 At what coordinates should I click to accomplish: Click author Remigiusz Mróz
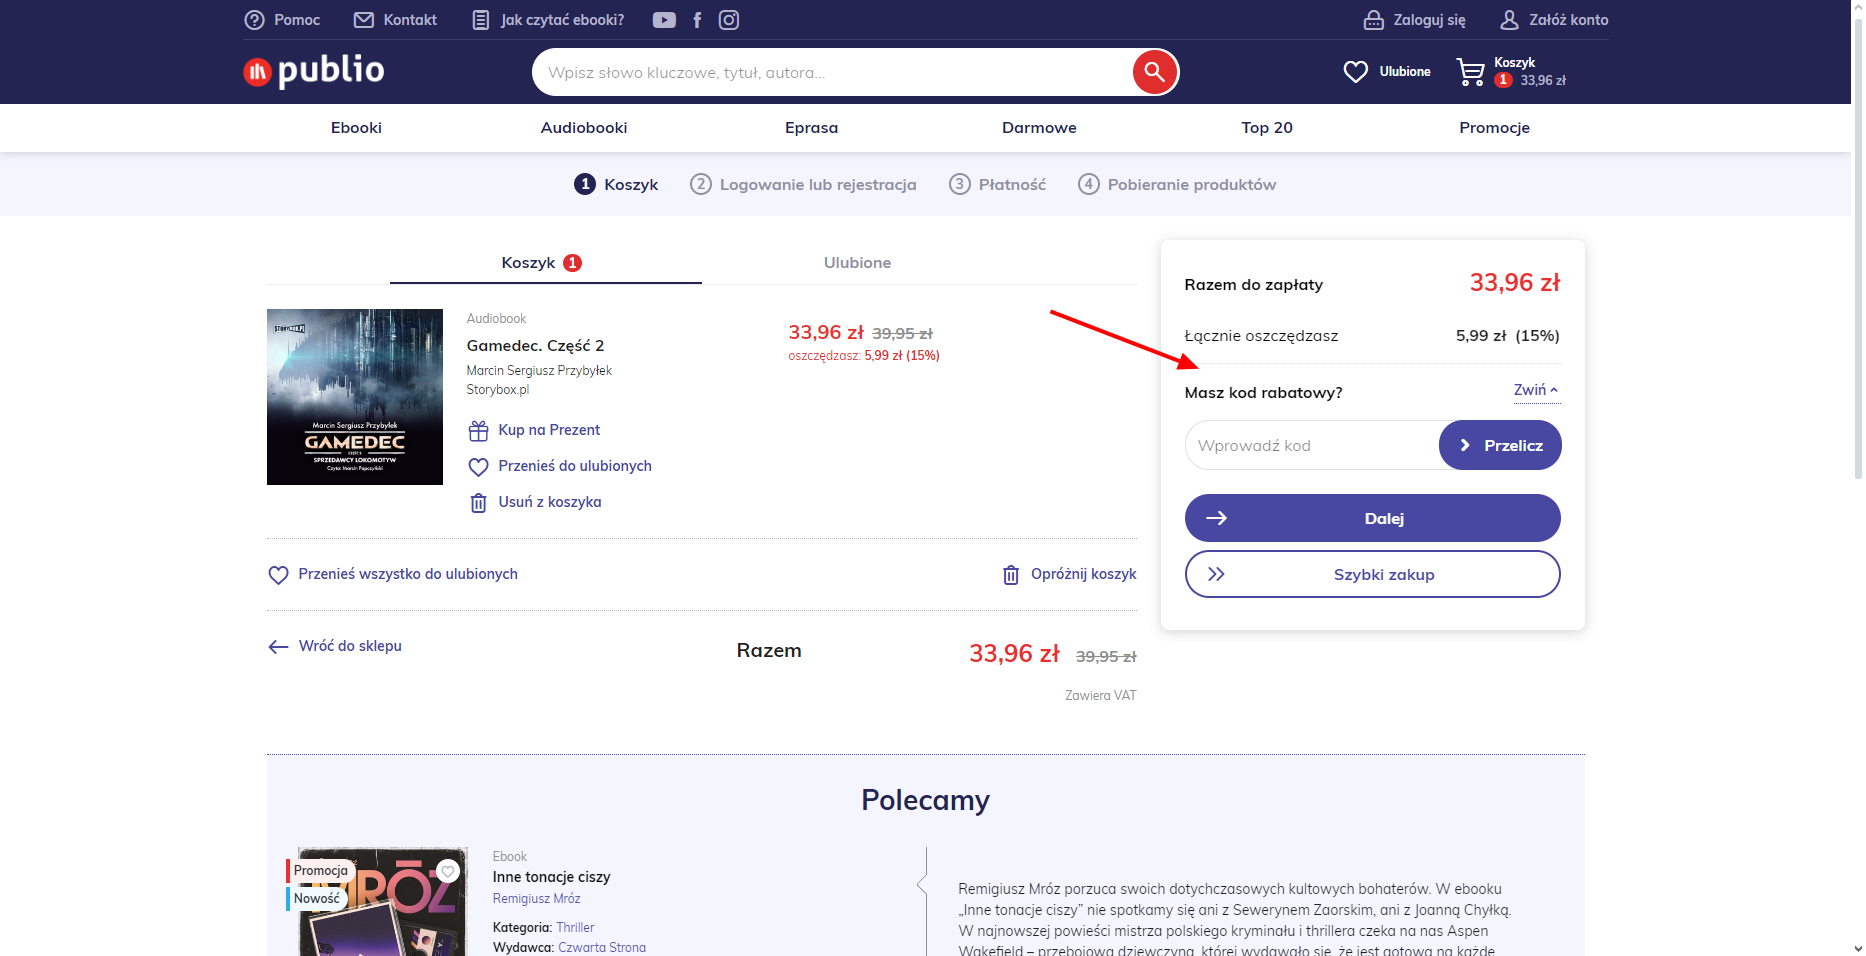537,899
